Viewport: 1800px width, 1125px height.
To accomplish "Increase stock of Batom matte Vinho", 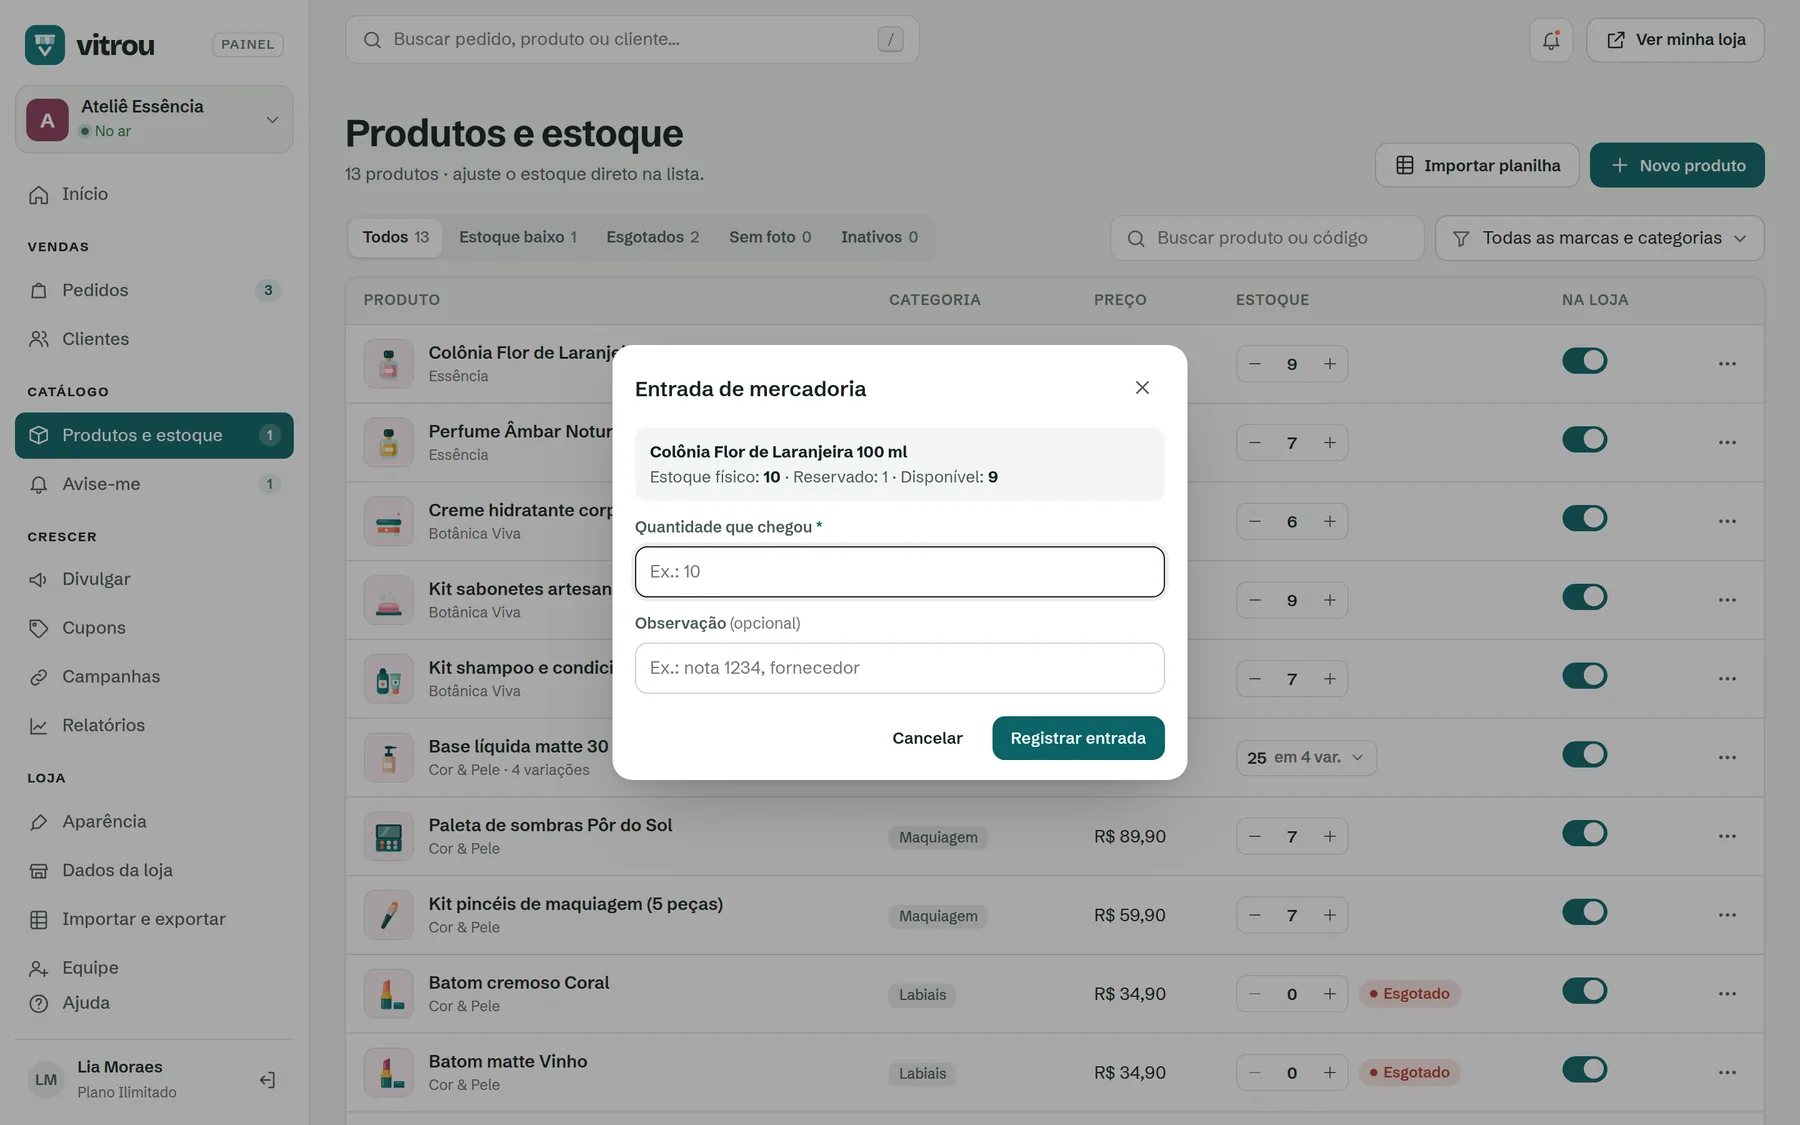I will pyautogui.click(x=1329, y=1073).
